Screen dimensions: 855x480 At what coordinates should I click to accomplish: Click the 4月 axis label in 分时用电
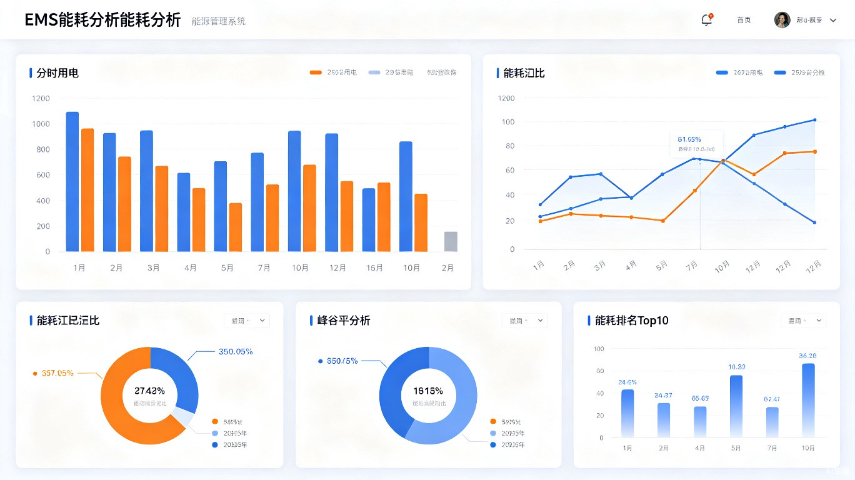coord(190,268)
